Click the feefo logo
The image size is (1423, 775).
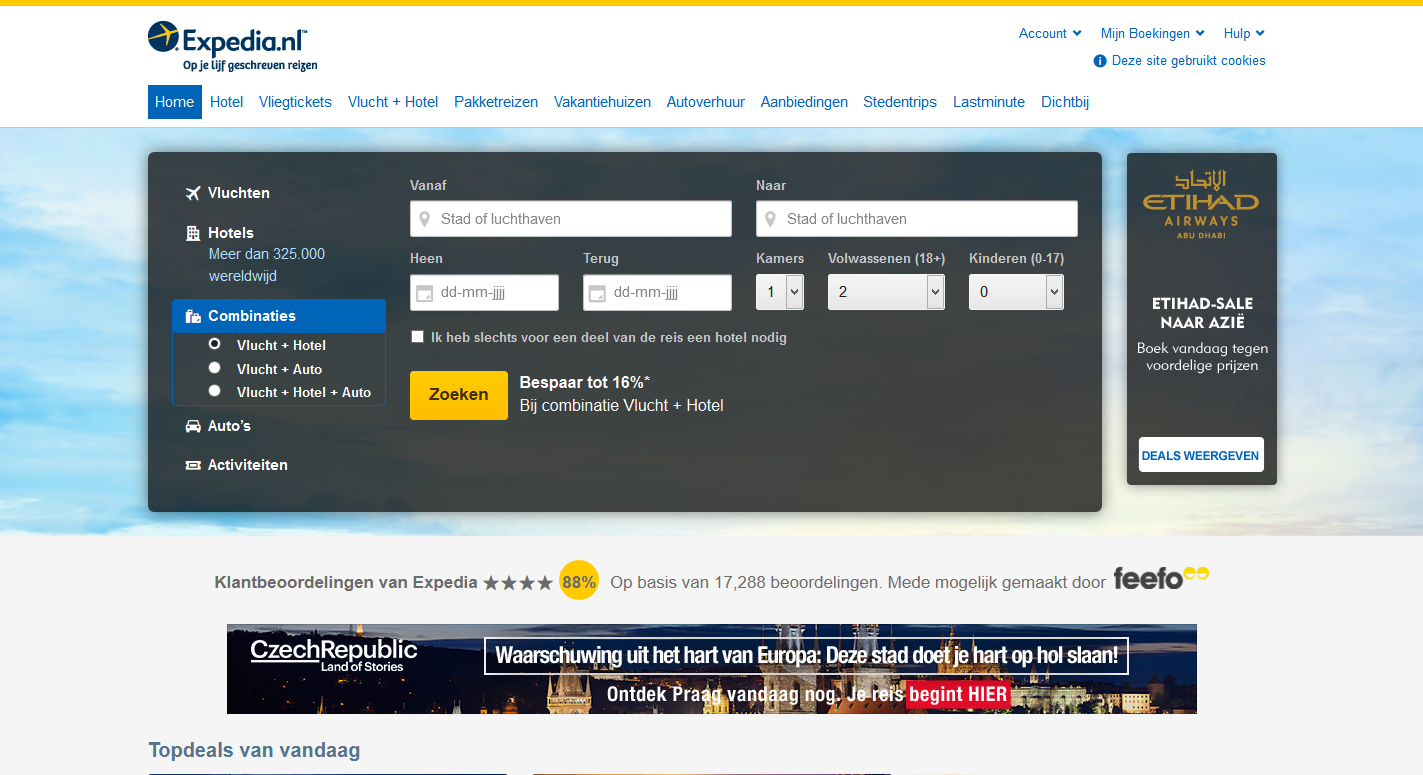coord(1161,578)
